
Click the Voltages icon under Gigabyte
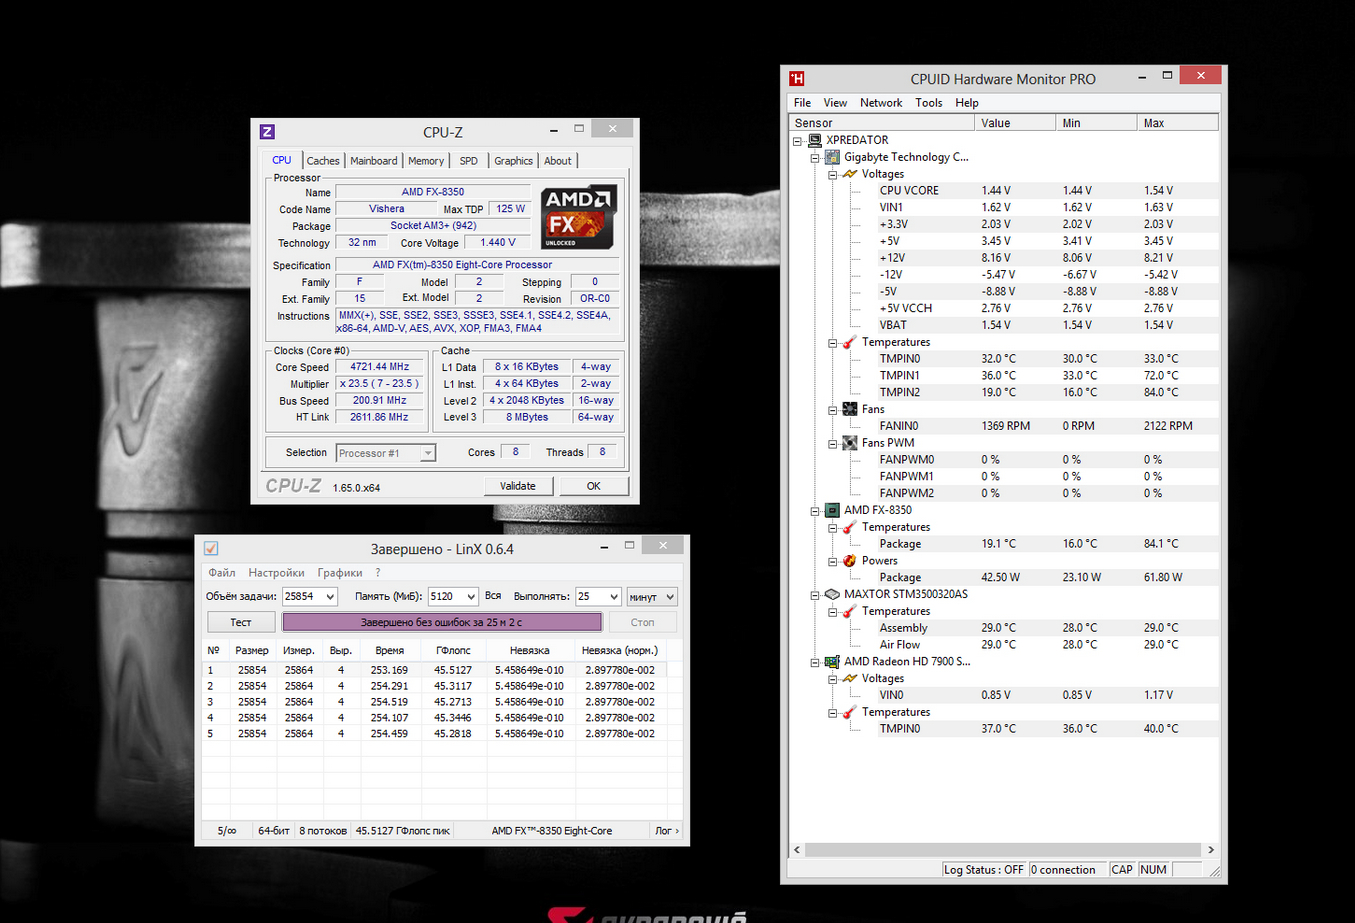pos(850,174)
